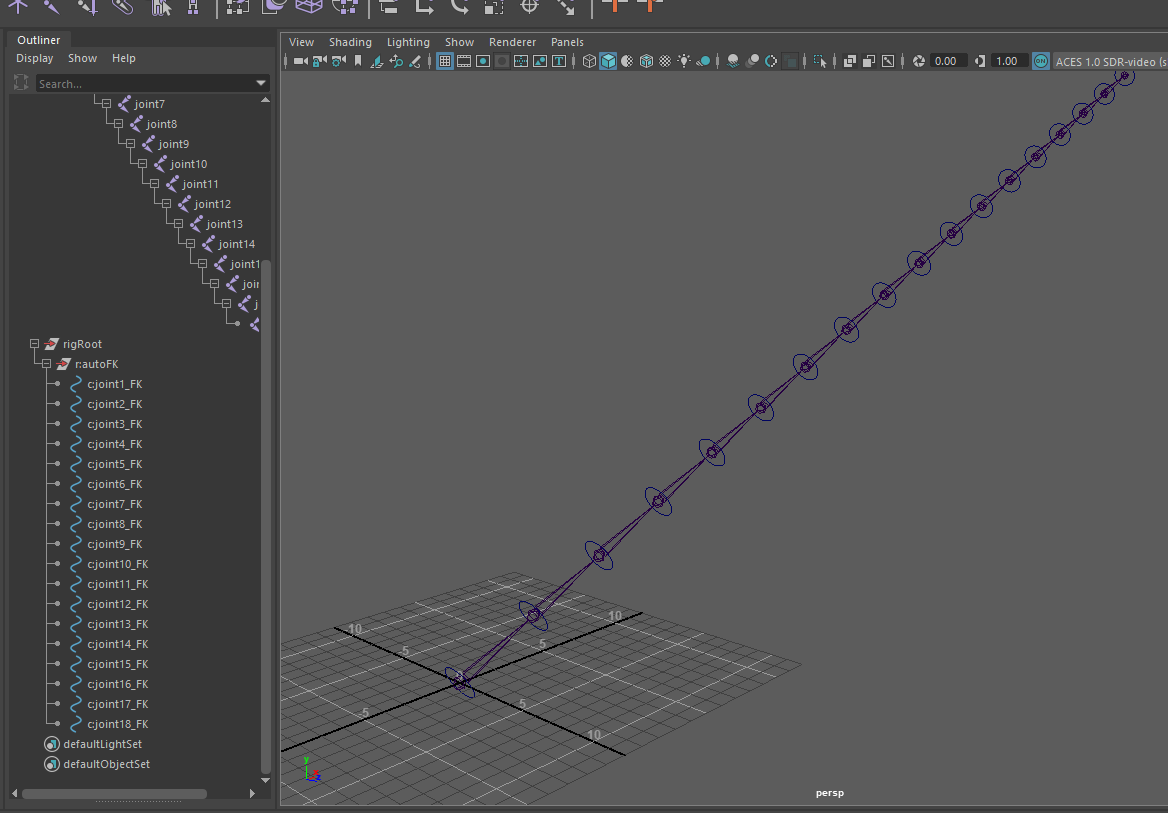
Task: Select c:joint5_FK in the Outliner
Action: coord(114,464)
